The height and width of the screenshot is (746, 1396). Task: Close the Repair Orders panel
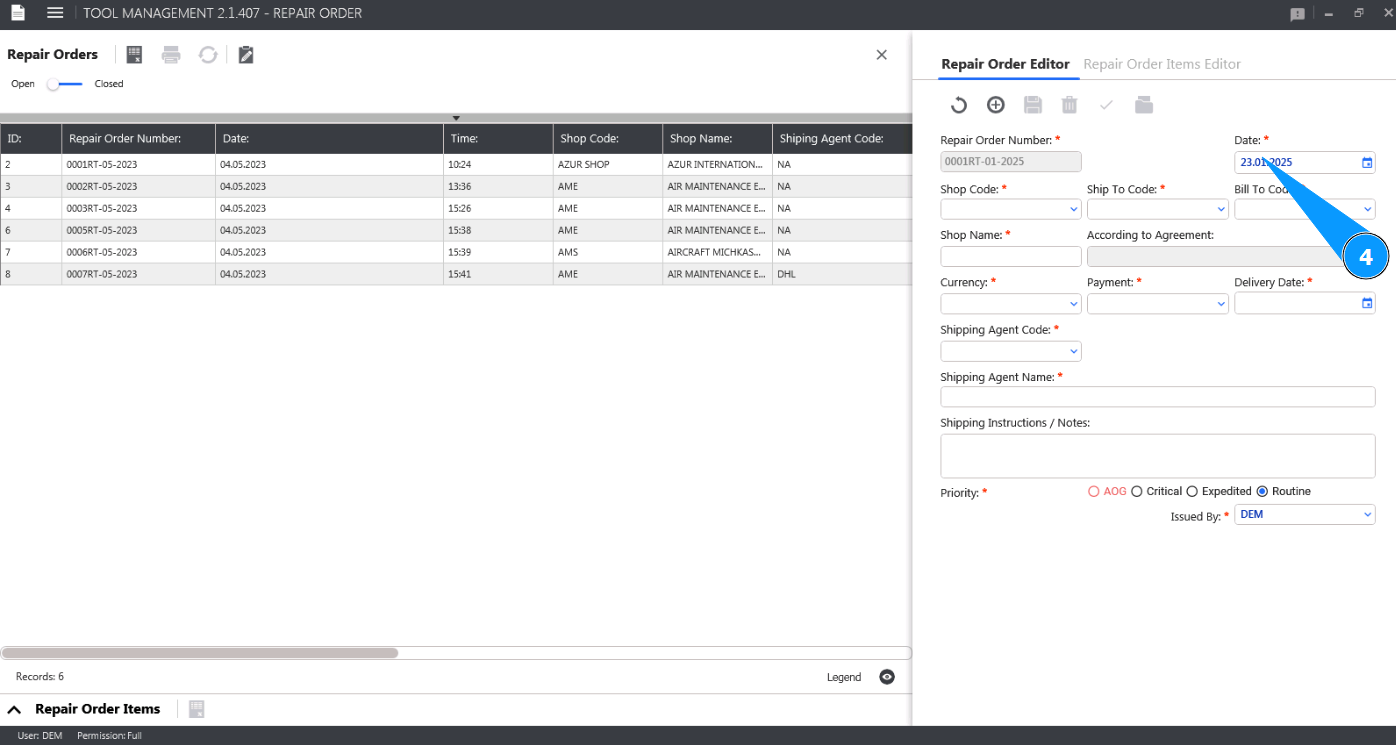pyautogui.click(x=881, y=55)
